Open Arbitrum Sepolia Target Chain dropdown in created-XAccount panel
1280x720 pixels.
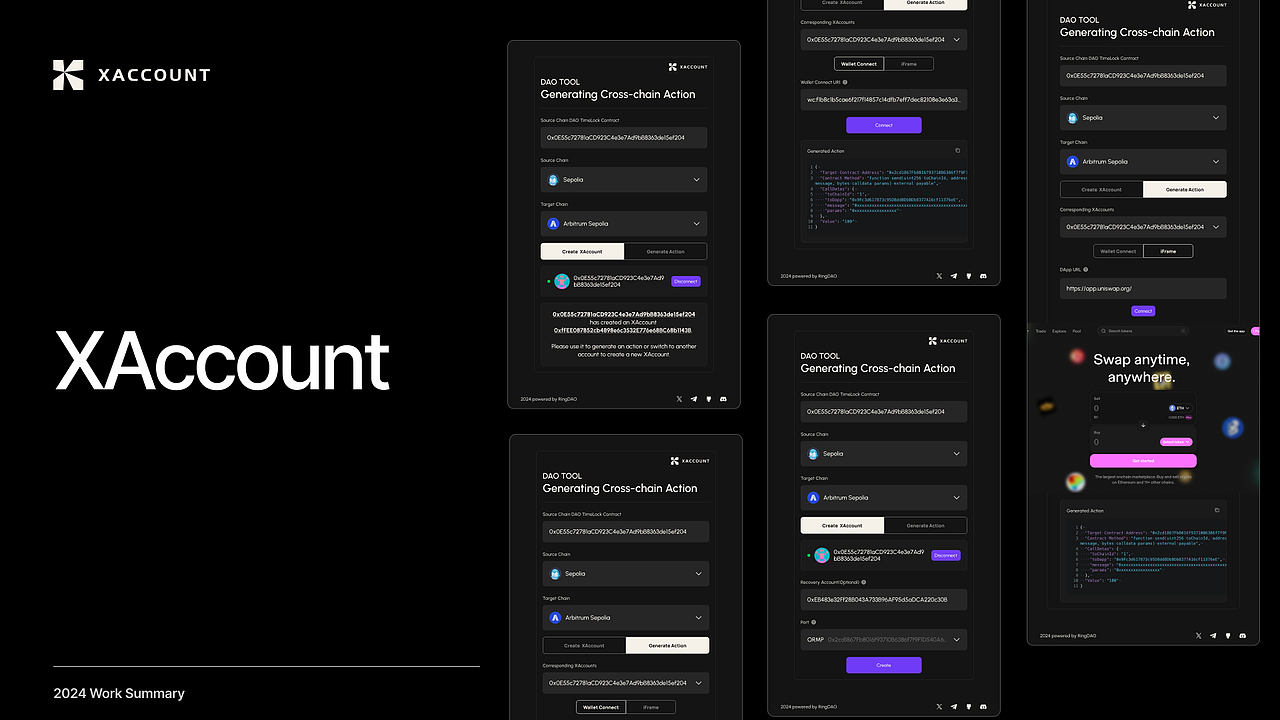pos(624,224)
